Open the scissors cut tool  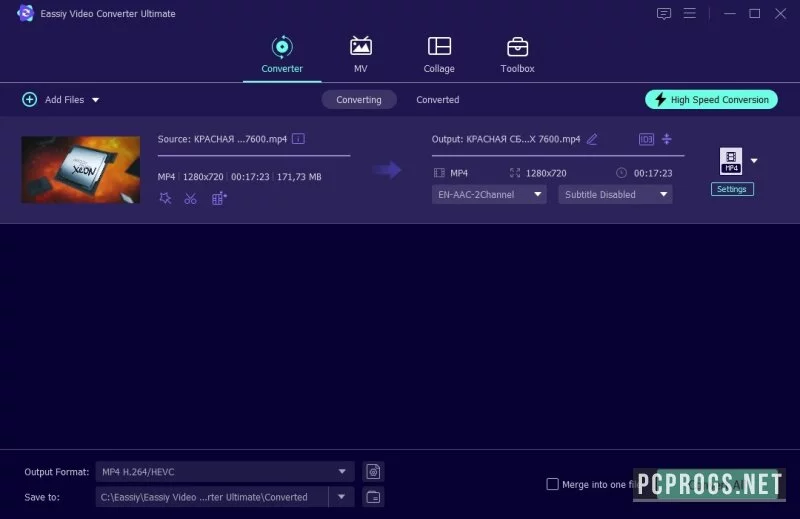coord(190,199)
